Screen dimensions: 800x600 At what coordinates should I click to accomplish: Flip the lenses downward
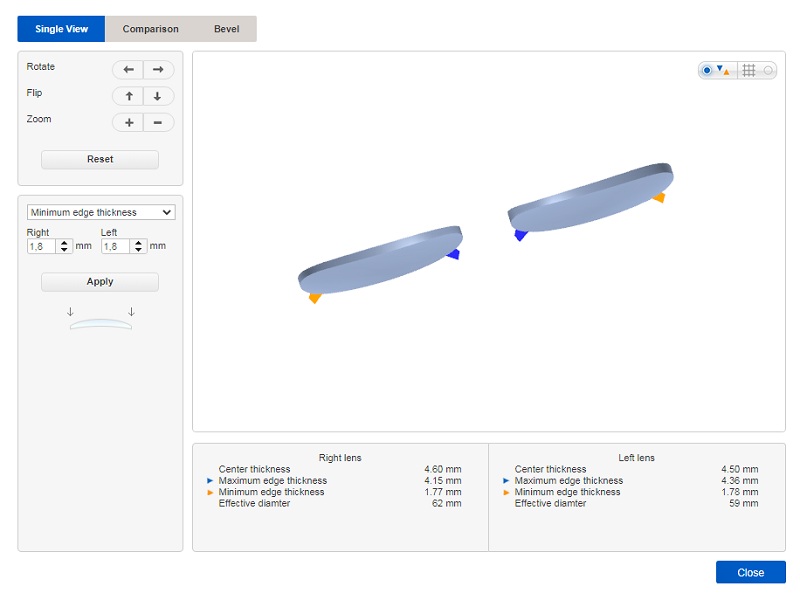[158, 96]
